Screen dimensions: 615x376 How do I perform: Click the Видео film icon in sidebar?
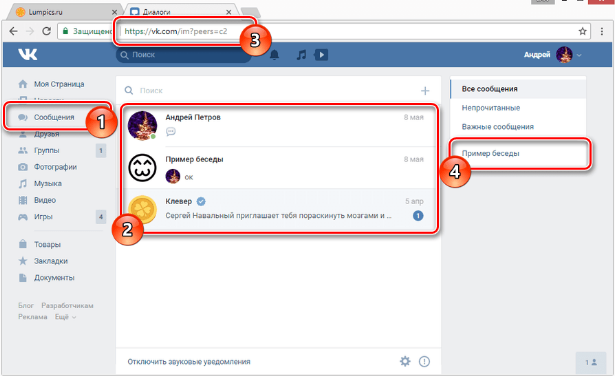click(23, 200)
